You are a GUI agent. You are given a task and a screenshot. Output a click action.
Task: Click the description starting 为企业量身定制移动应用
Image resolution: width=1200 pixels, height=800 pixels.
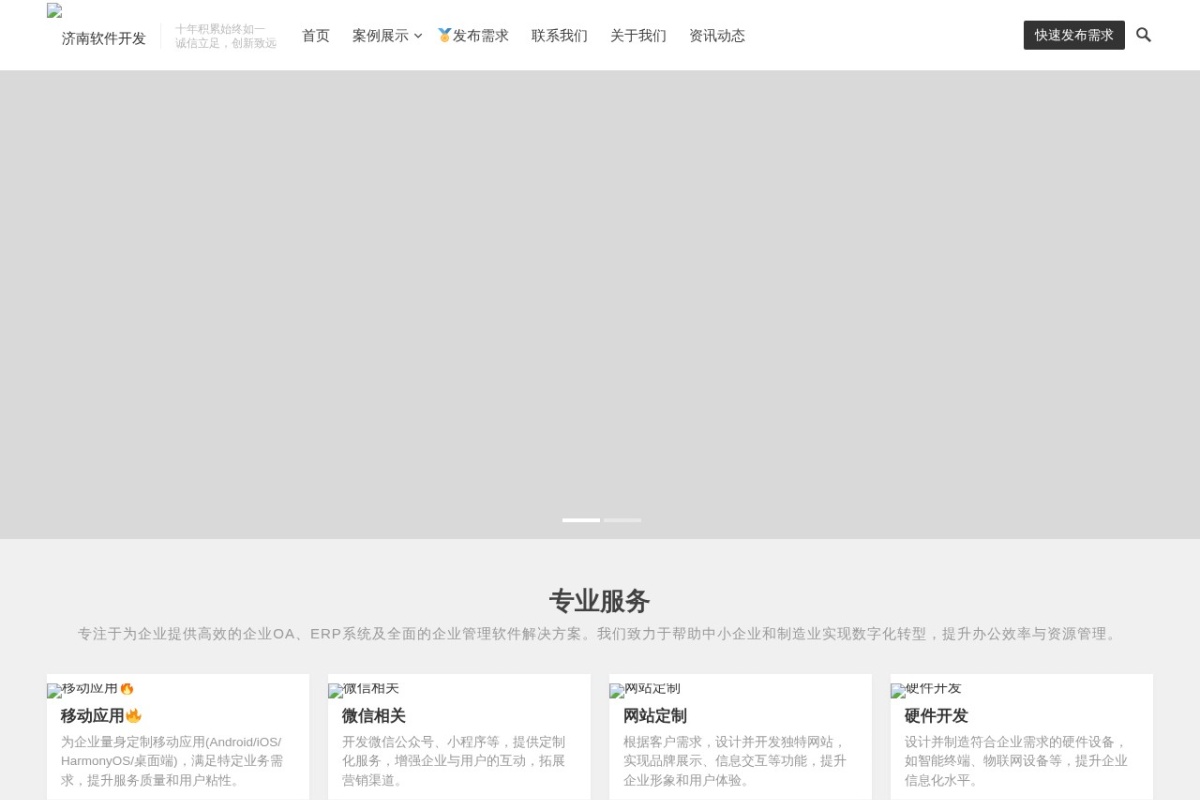[x=172, y=761]
